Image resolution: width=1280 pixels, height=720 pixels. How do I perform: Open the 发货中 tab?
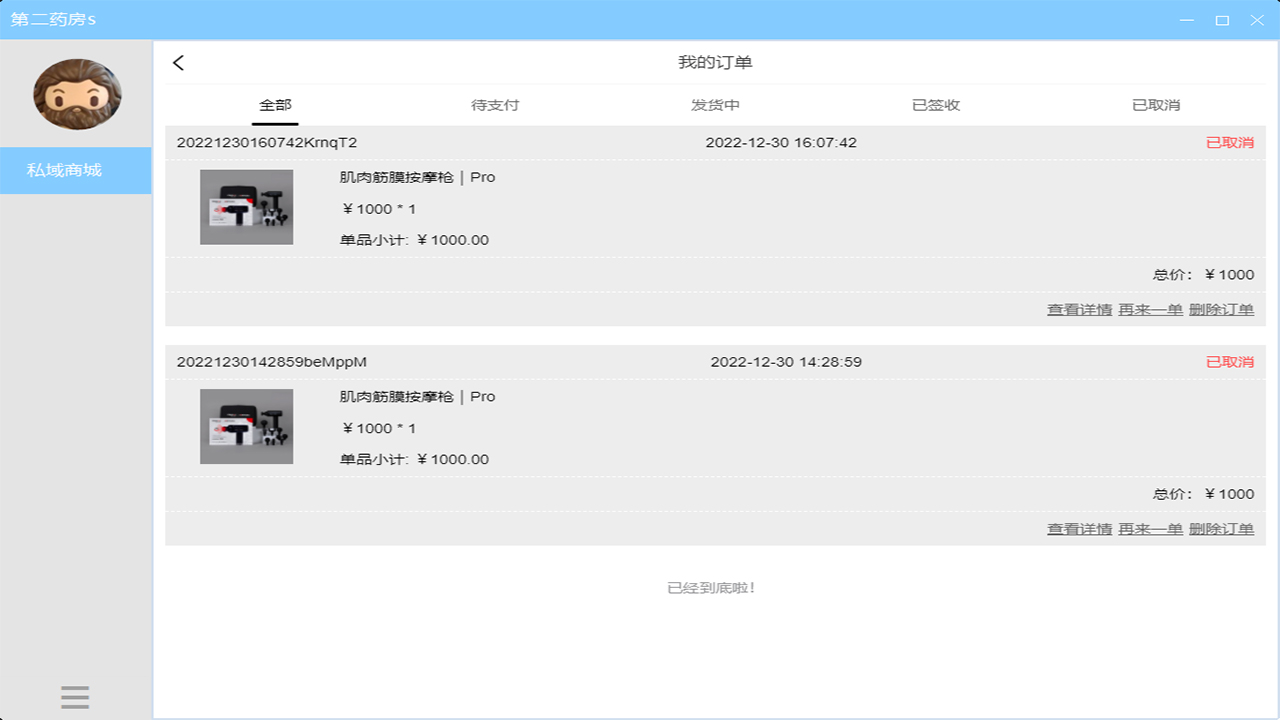click(x=715, y=105)
